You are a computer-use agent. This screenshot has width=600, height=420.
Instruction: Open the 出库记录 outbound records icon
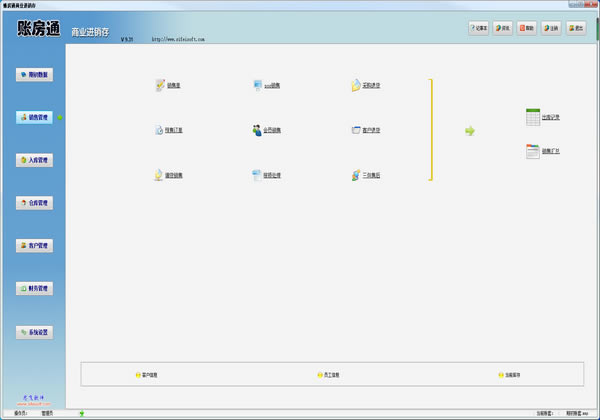pyautogui.click(x=533, y=117)
